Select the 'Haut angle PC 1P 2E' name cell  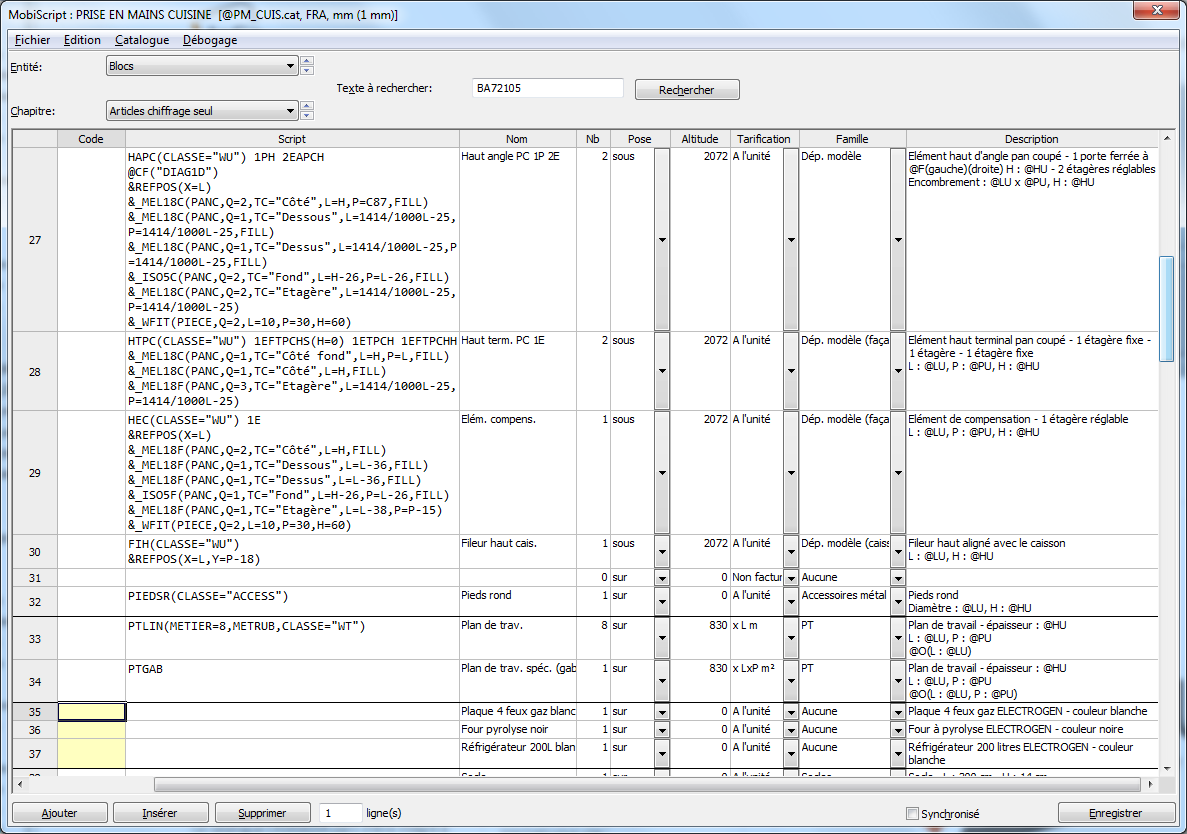click(x=518, y=240)
